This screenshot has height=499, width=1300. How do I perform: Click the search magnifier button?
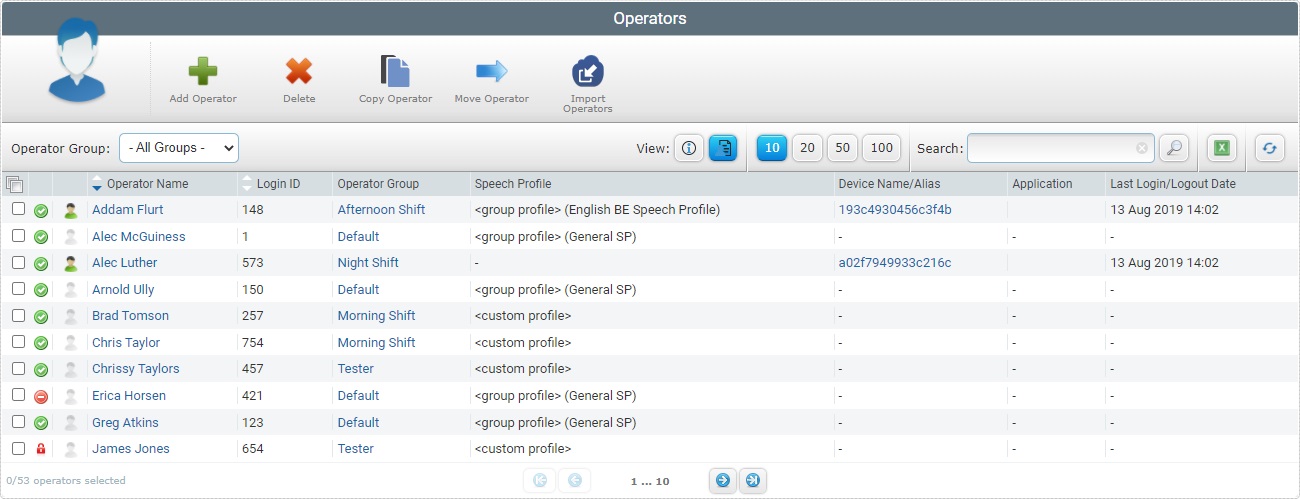(x=1174, y=148)
